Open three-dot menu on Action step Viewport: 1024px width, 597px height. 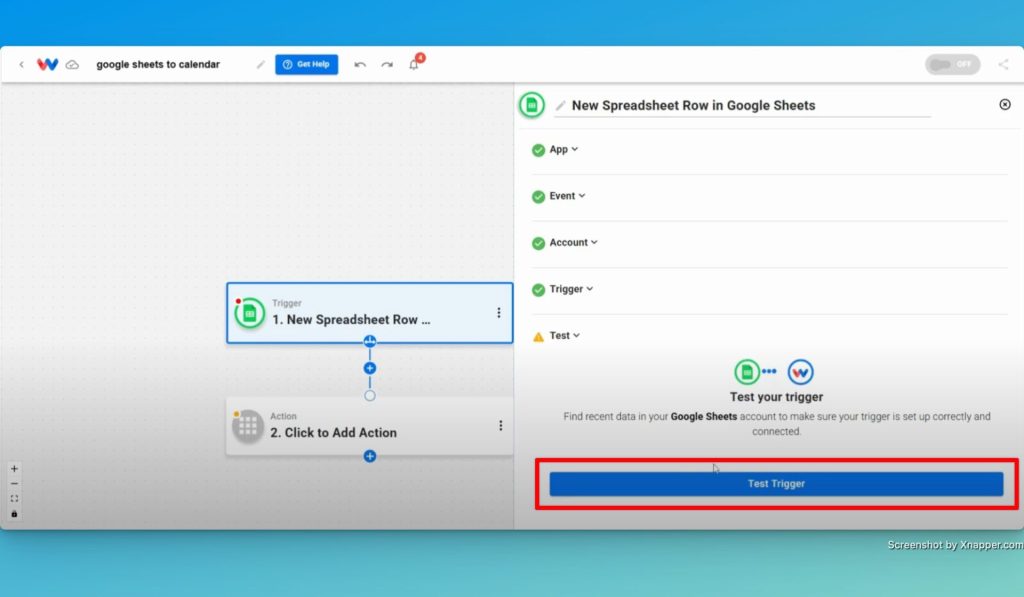(x=501, y=426)
